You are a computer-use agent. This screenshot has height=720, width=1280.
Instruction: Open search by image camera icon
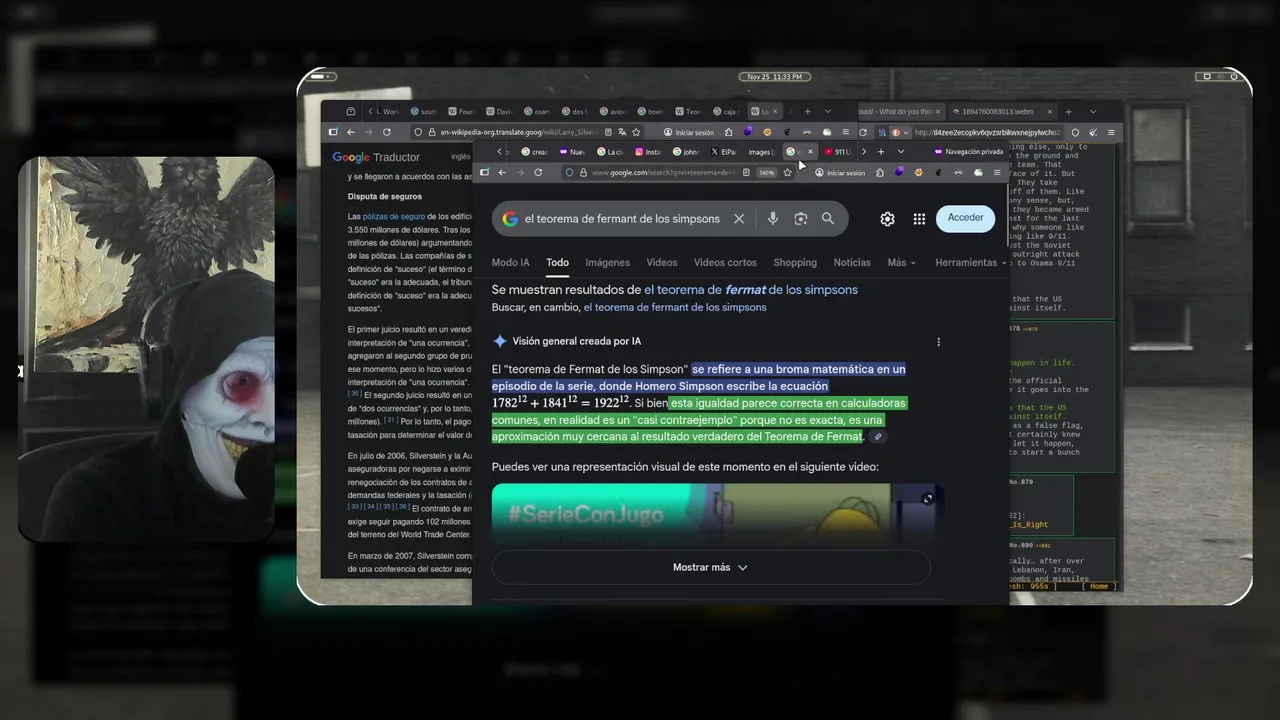[x=801, y=218]
